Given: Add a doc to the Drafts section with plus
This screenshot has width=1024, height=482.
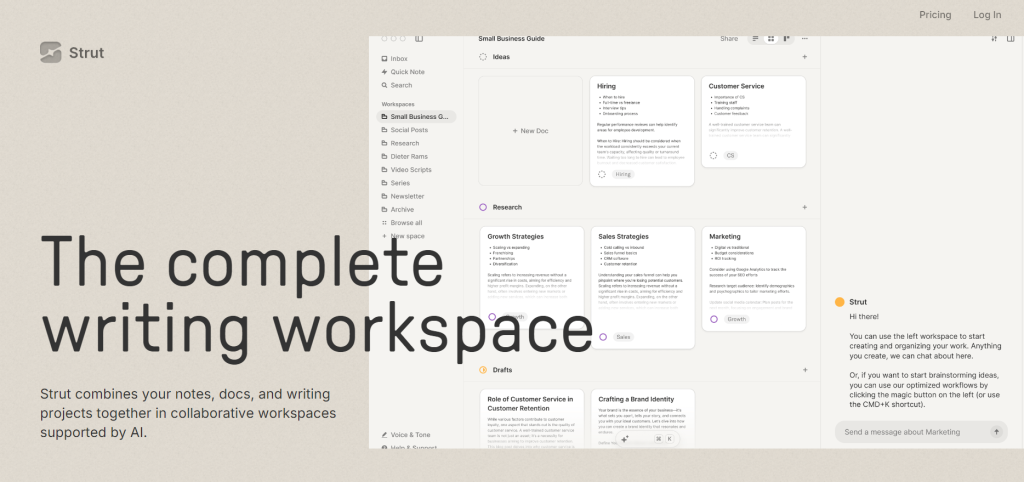Looking at the screenshot, I should click(x=804, y=370).
